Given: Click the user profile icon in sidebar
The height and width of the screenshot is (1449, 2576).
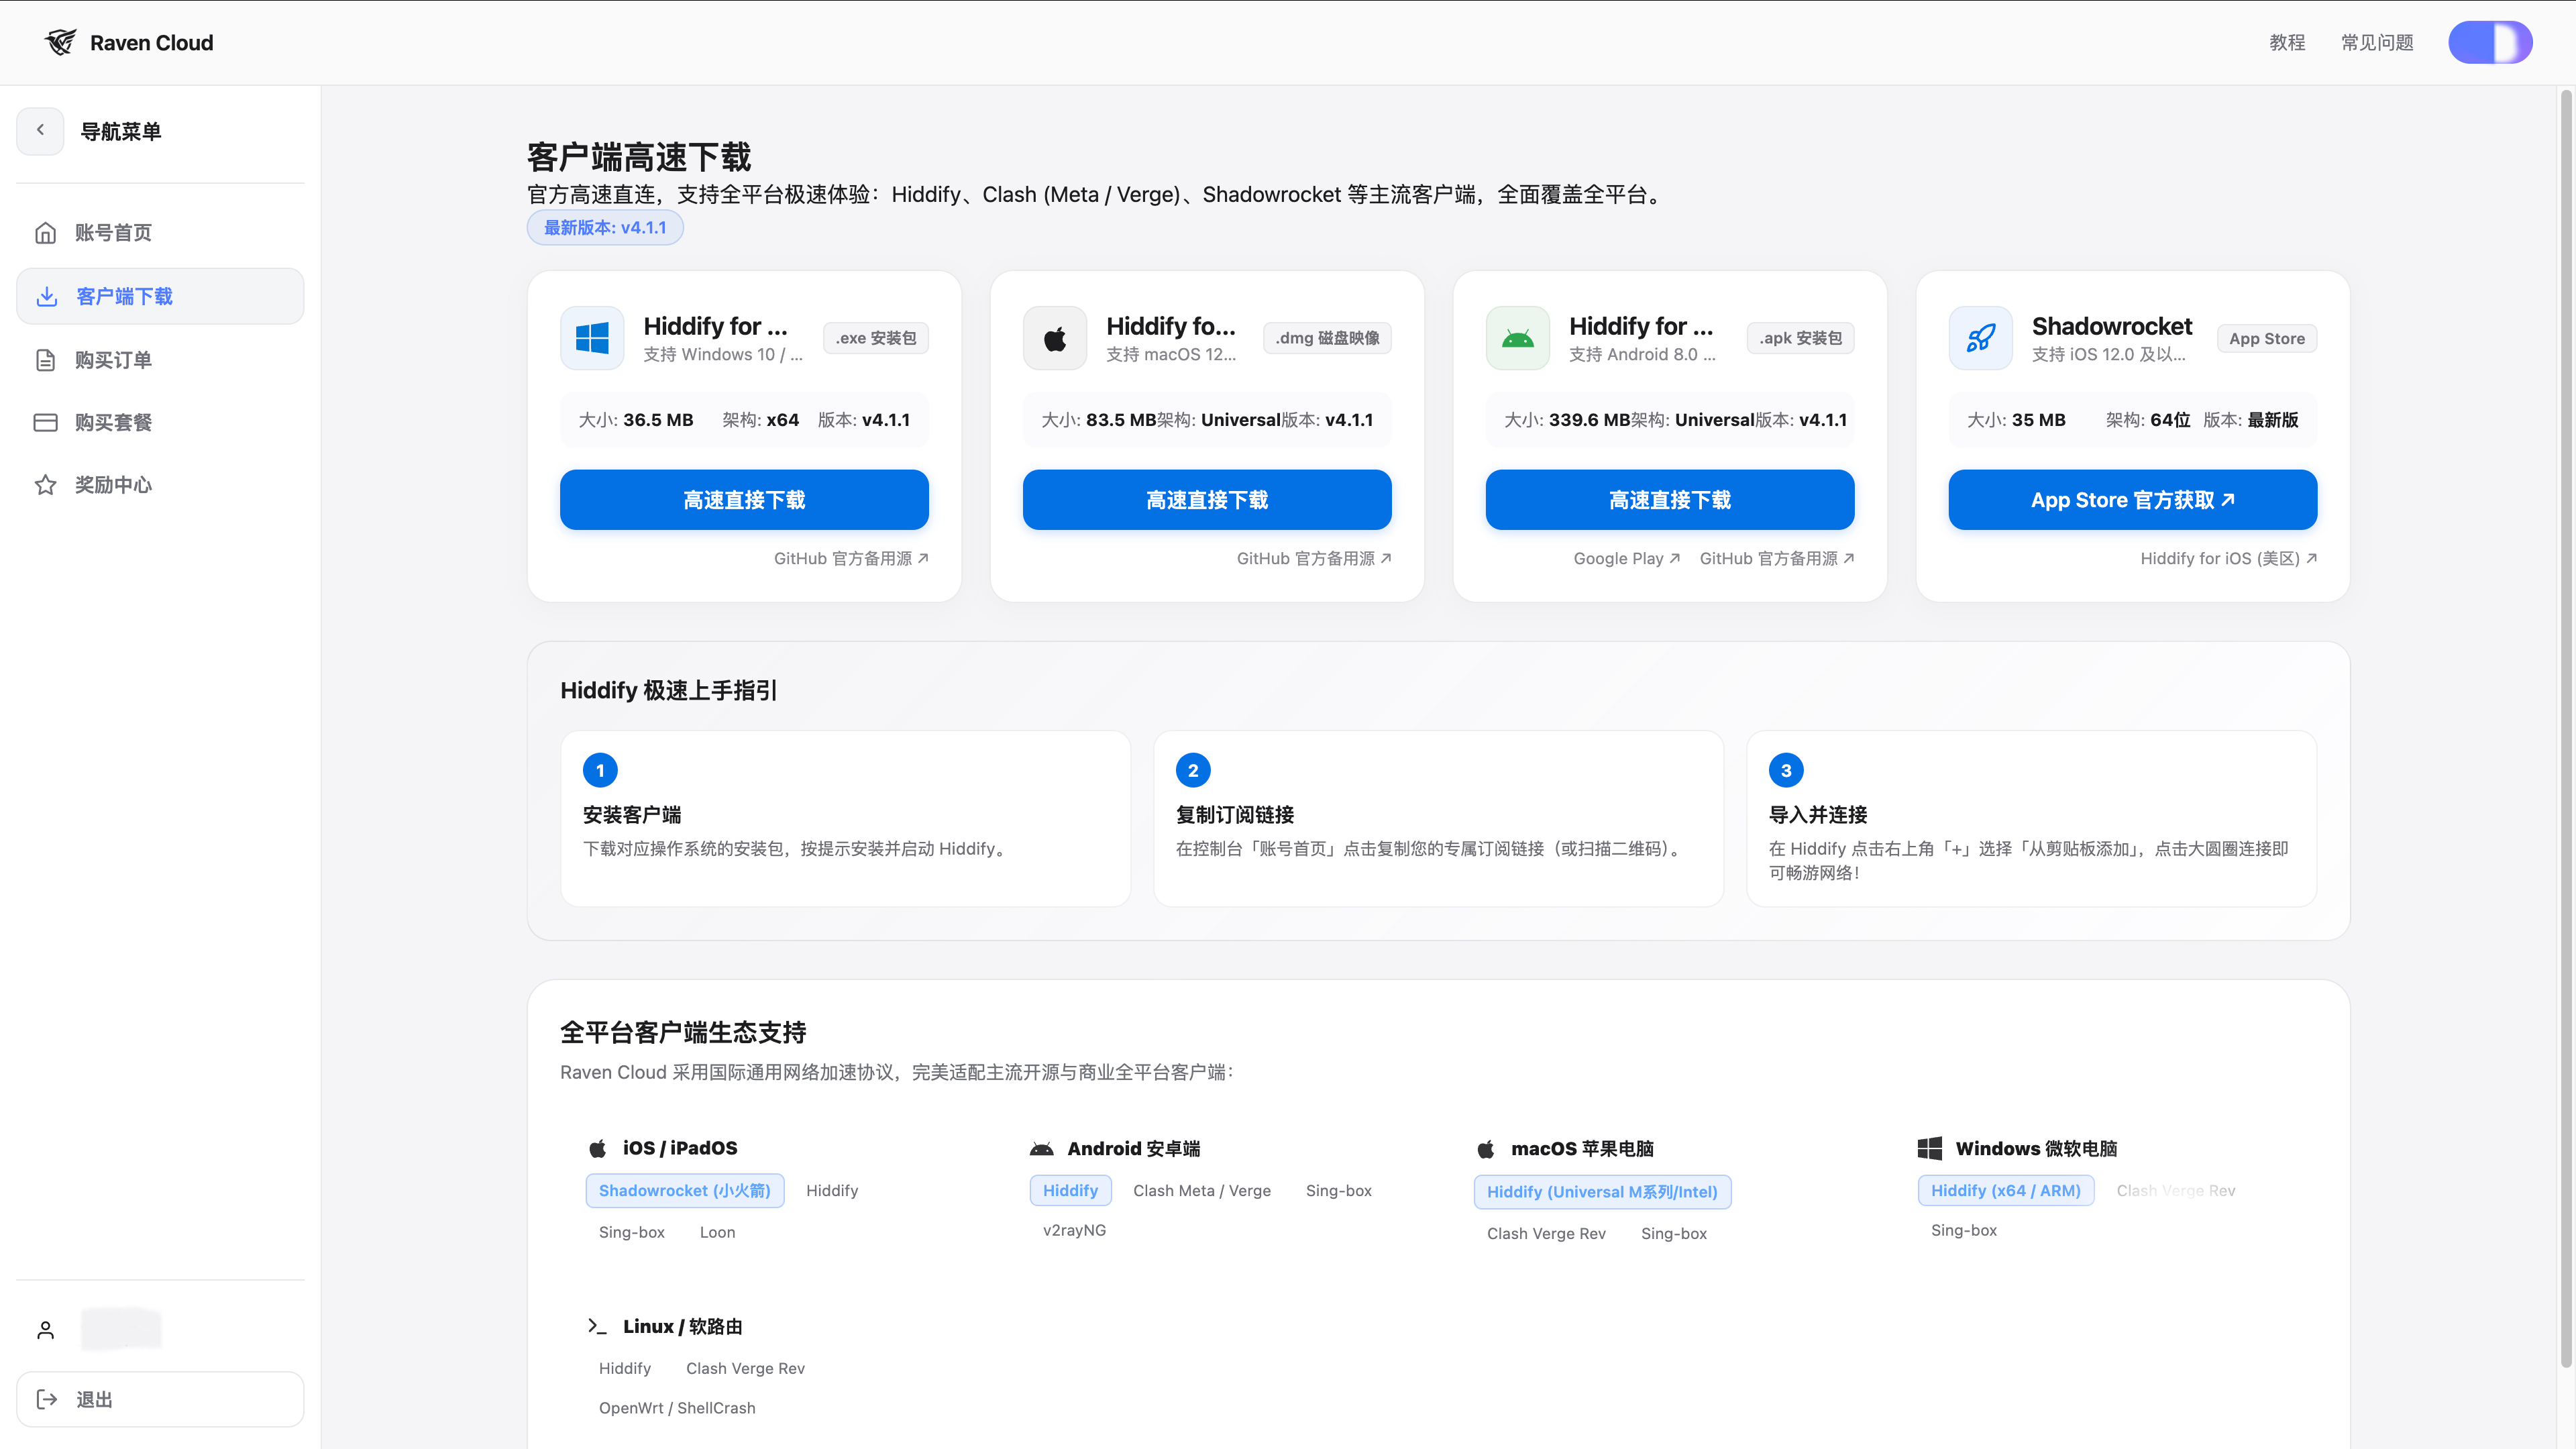Looking at the screenshot, I should coord(45,1330).
